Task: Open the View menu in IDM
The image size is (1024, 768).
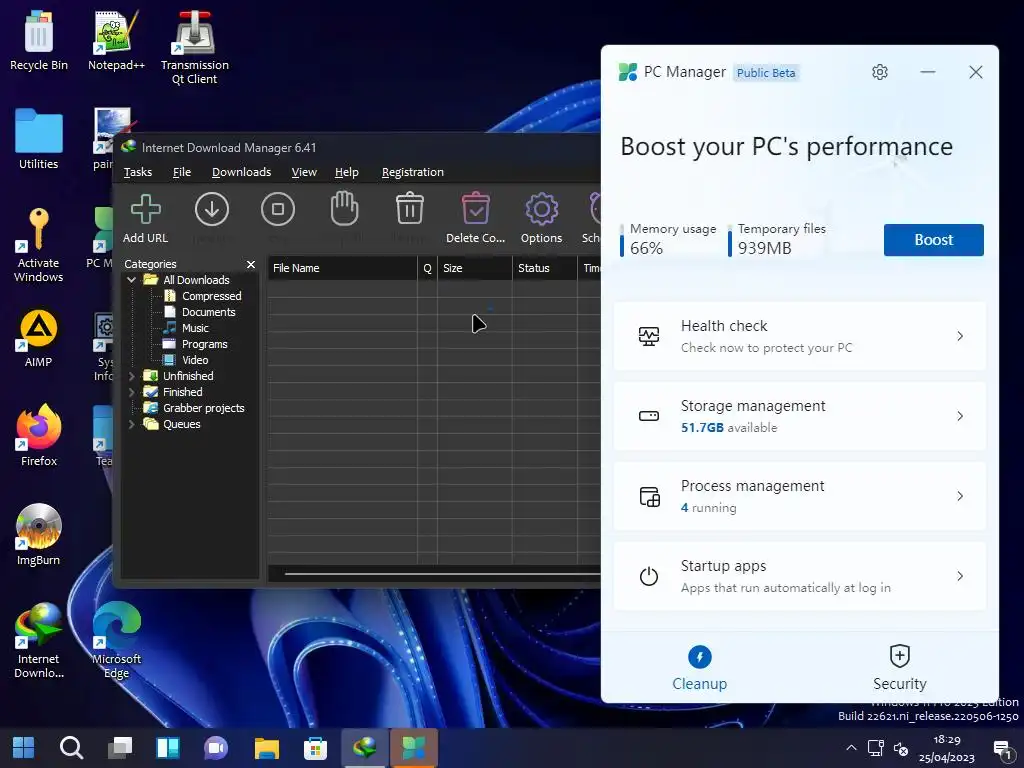Action: click(x=304, y=172)
